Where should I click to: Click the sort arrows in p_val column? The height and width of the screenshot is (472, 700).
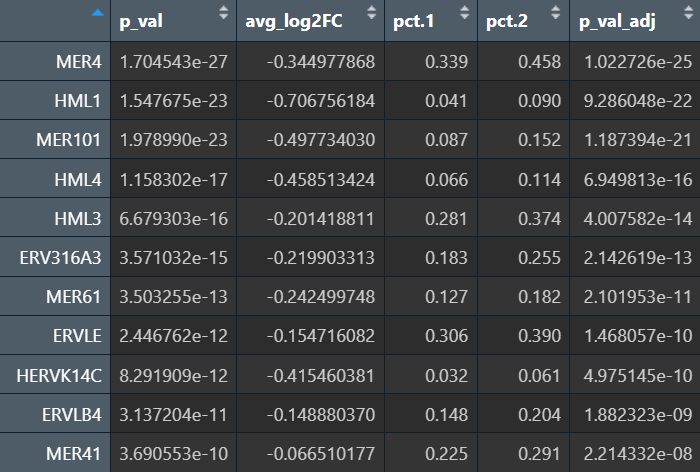click(222, 14)
